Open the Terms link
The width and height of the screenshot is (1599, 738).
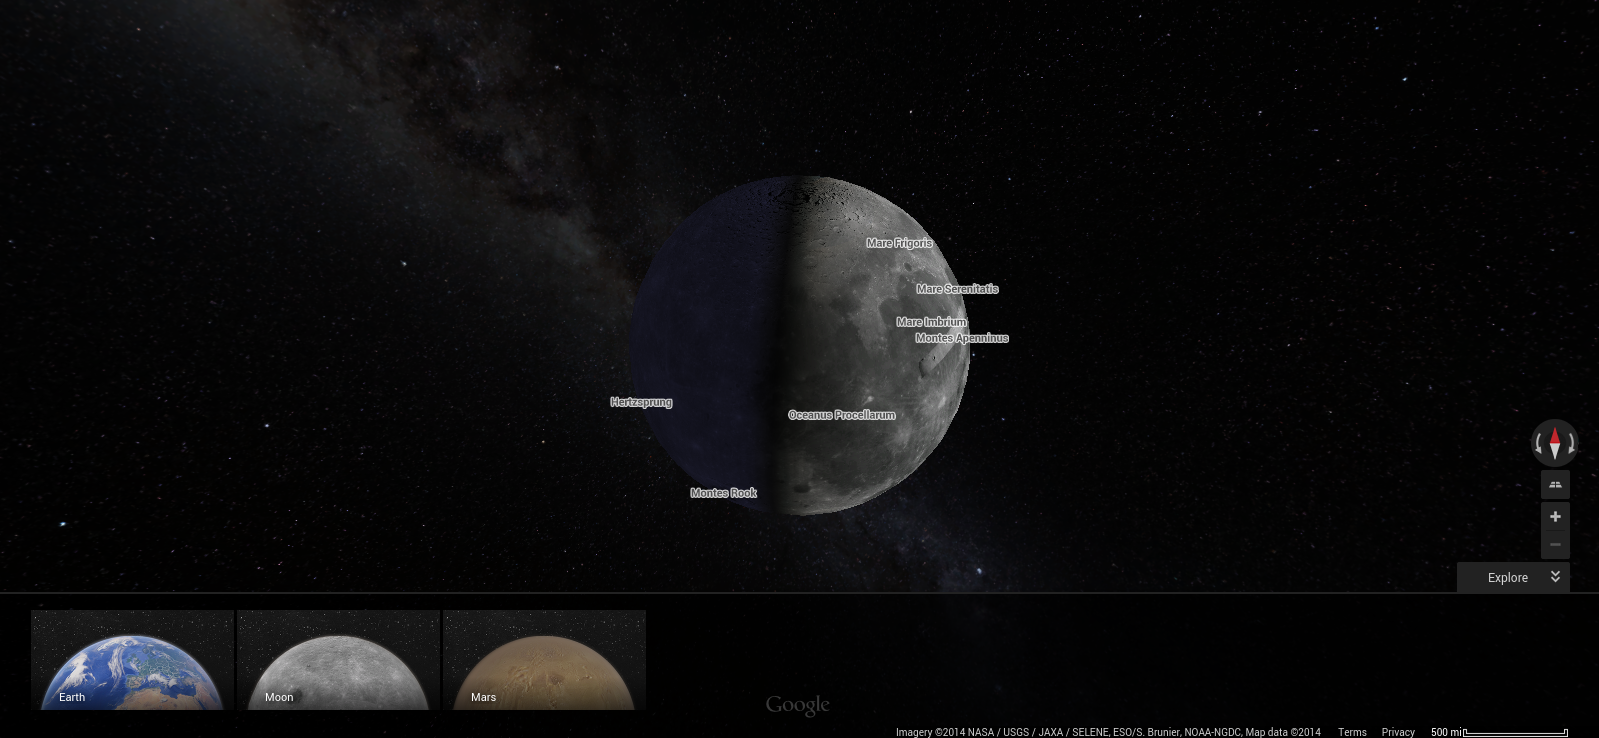1352,732
